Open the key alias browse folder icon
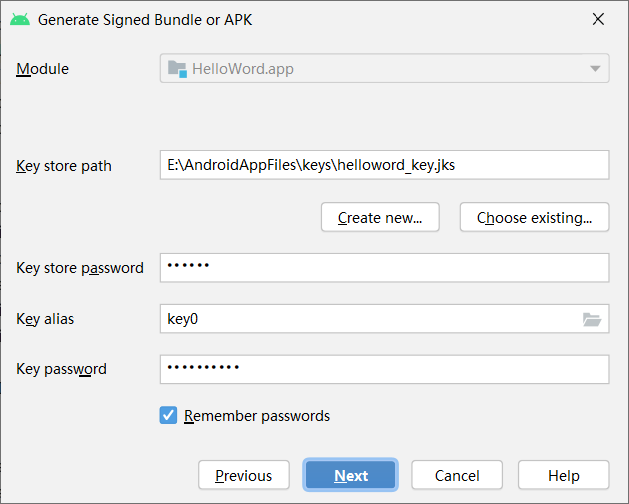Image resolution: width=629 pixels, height=504 pixels. (592, 319)
